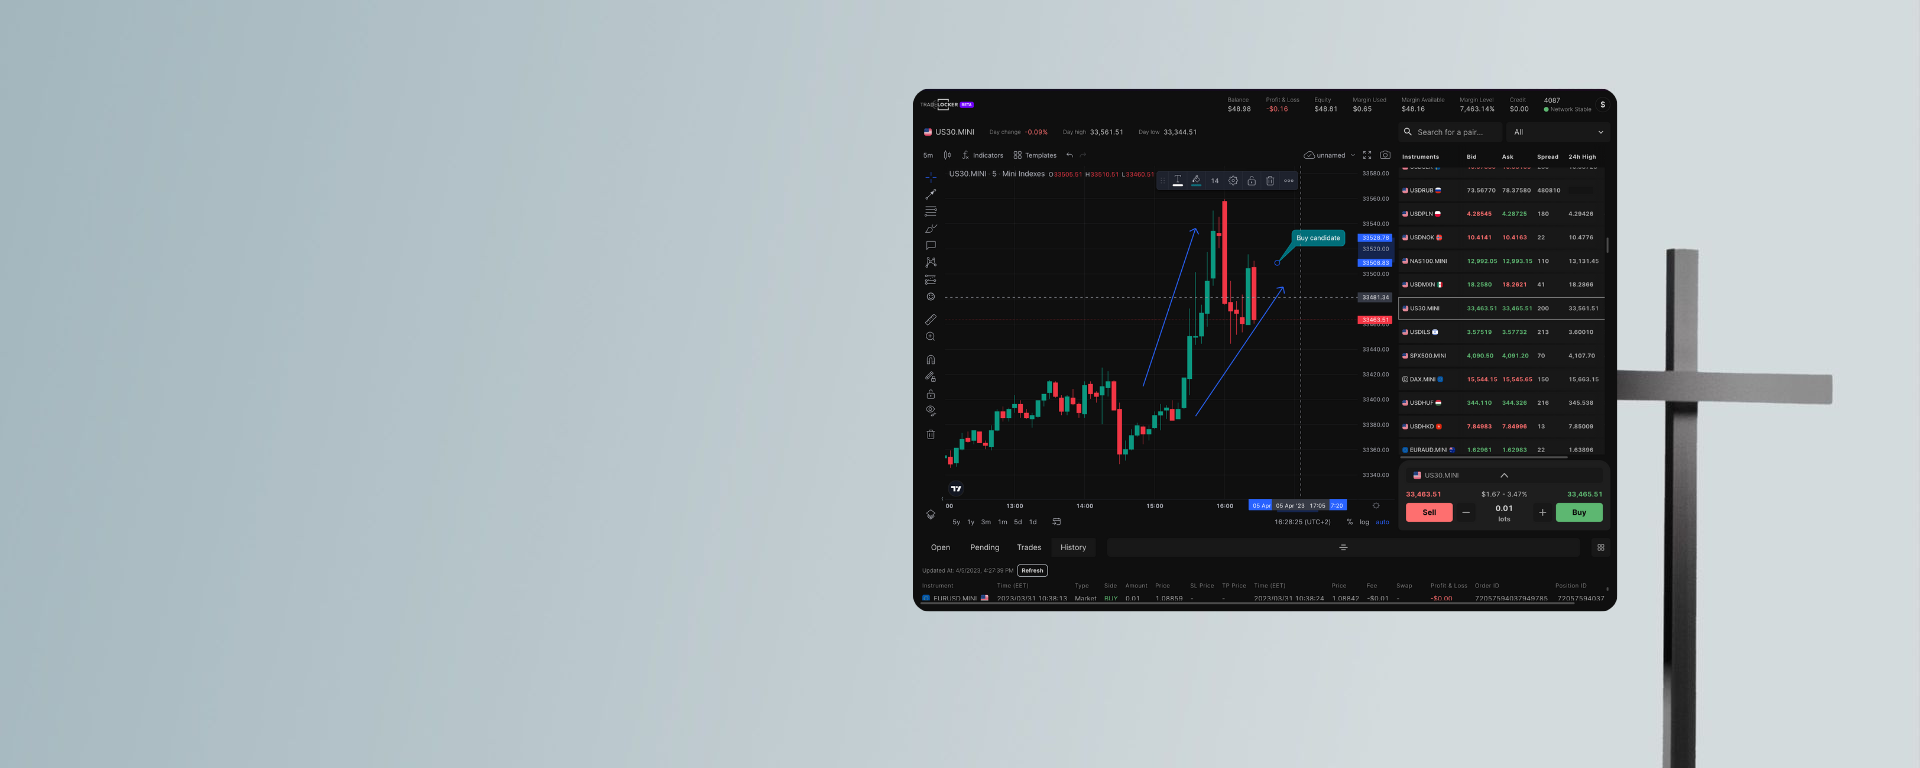This screenshot has height=768, width=1920.
Task: Switch to the Trades tab
Action: 1029,548
